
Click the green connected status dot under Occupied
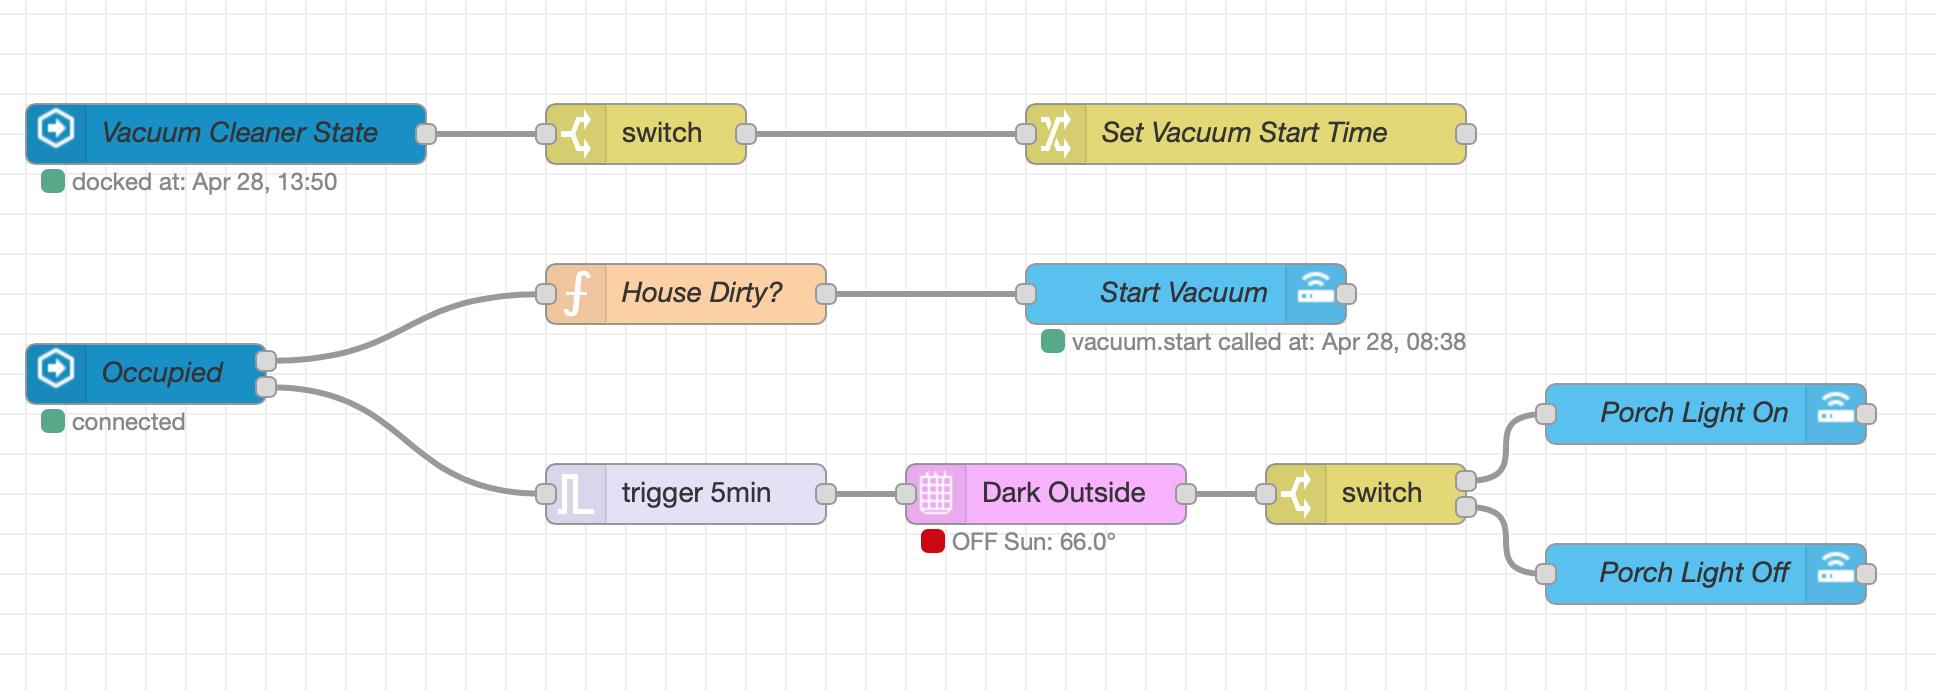52,422
